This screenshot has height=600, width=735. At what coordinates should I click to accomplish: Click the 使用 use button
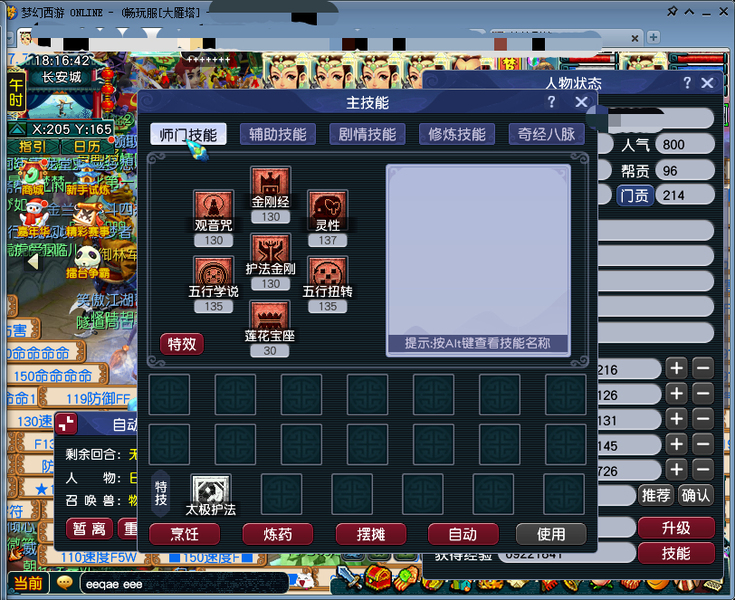[x=551, y=534]
